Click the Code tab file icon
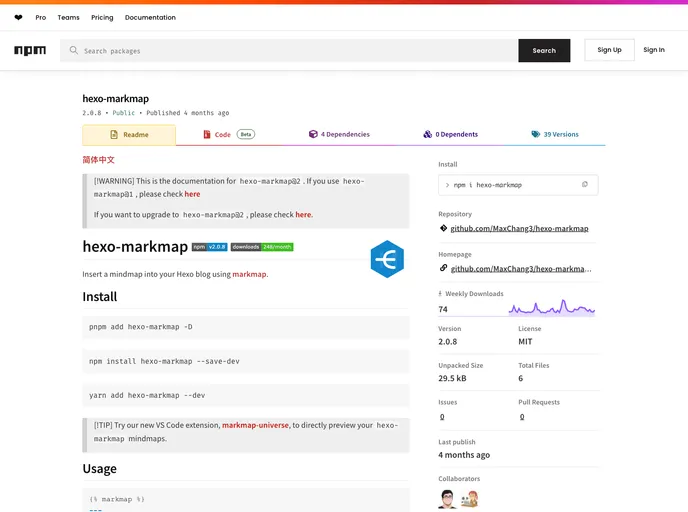Image resolution: width=688 pixels, height=512 pixels. point(207,134)
